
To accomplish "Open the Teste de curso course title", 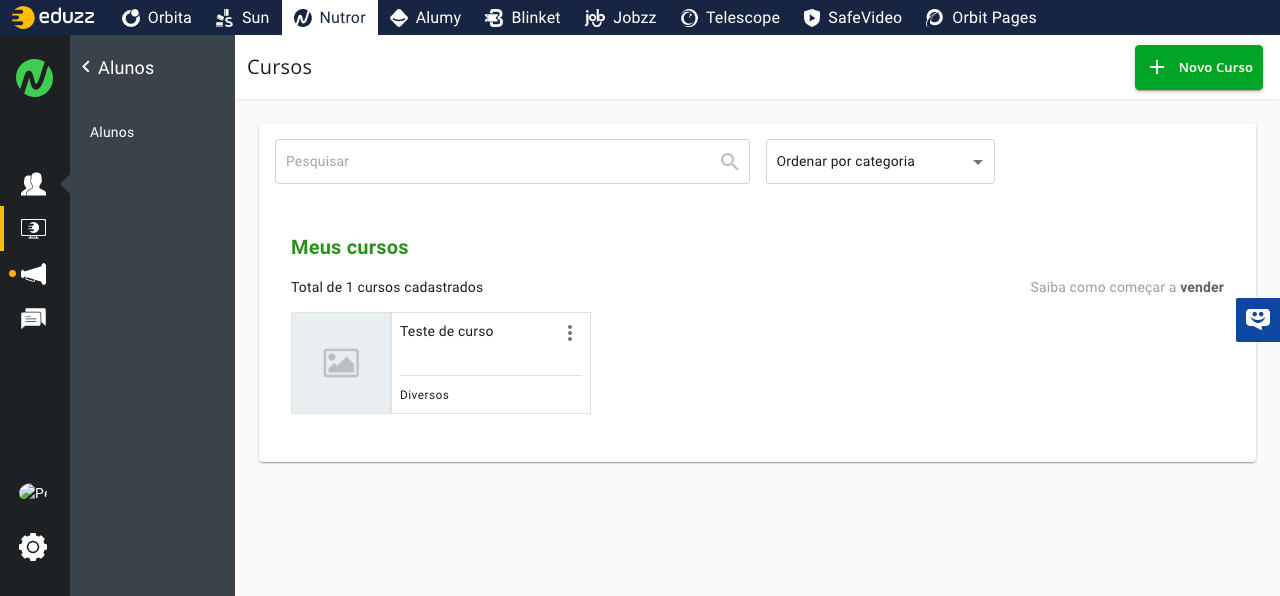I will 447,331.
